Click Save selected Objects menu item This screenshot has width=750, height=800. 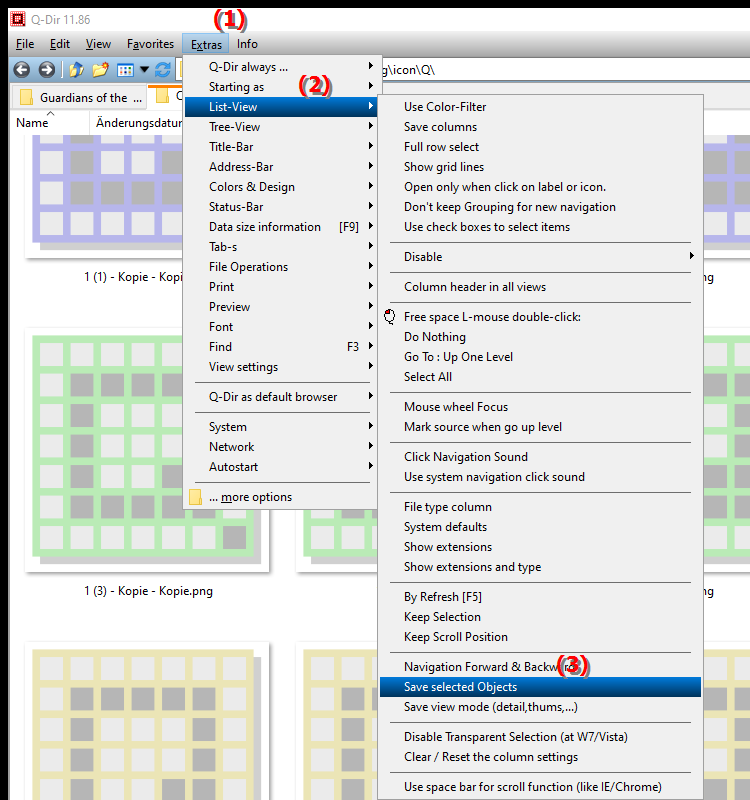click(540, 687)
